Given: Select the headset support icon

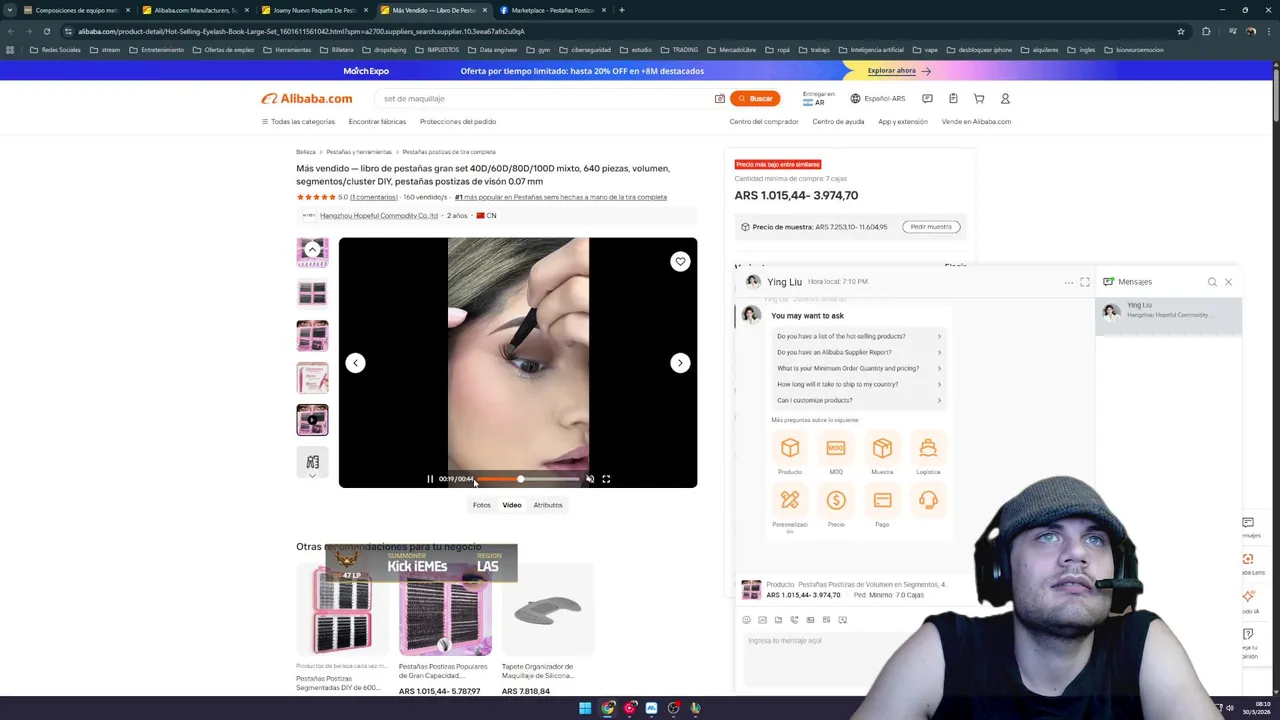Looking at the screenshot, I should 928,500.
